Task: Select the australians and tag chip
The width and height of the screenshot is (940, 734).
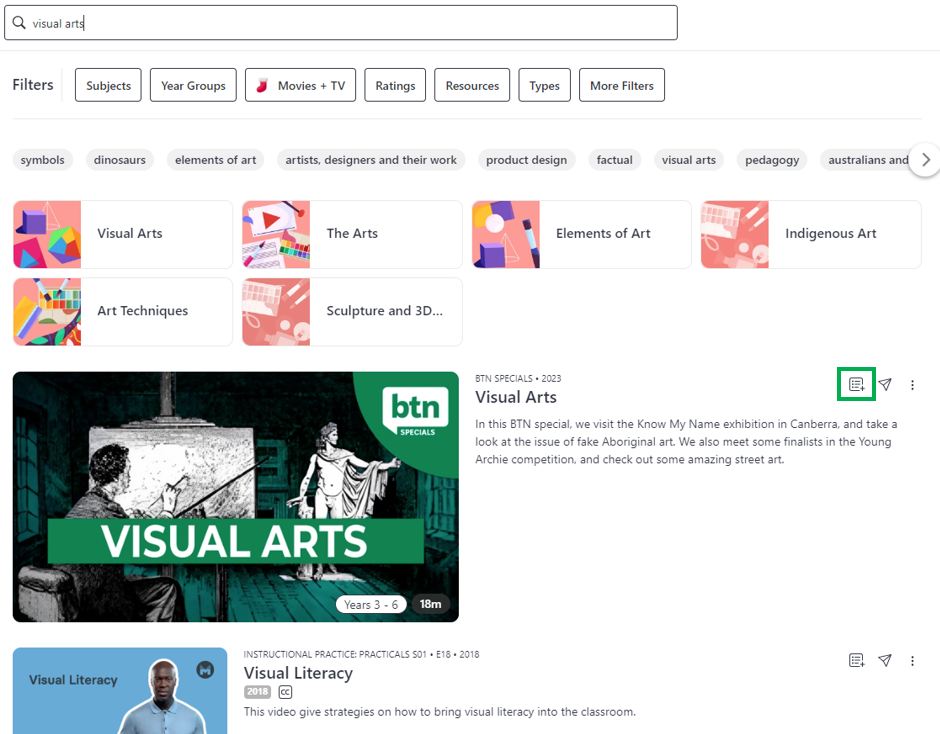Action: pyautogui.click(x=867, y=160)
